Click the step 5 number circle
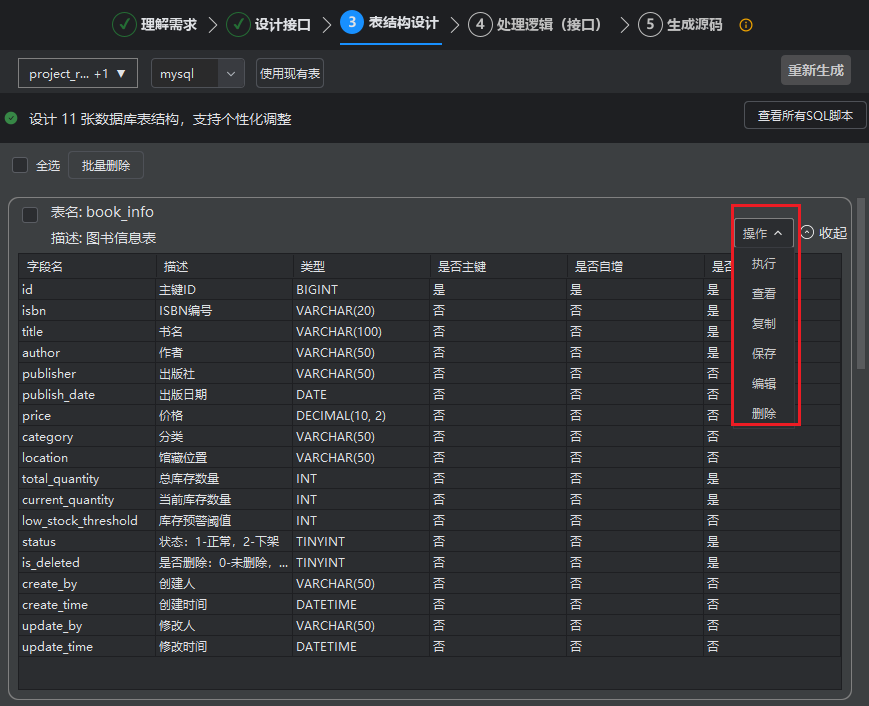The width and height of the screenshot is (869, 706). 651,25
